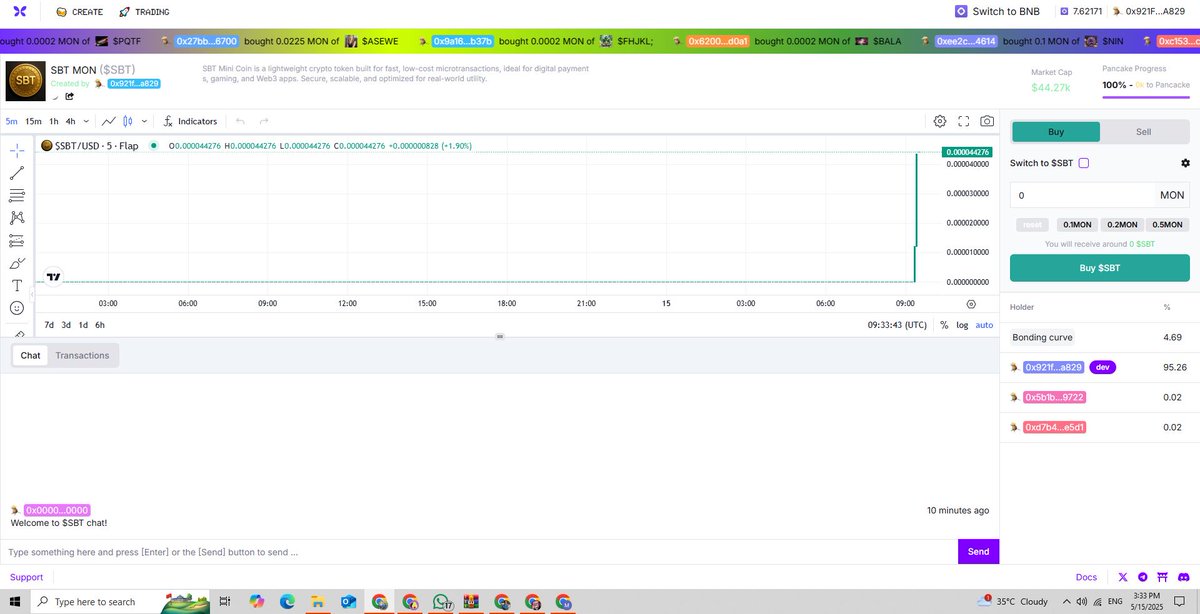
Task: Click Switch to BNB button
Action: [x=997, y=12]
